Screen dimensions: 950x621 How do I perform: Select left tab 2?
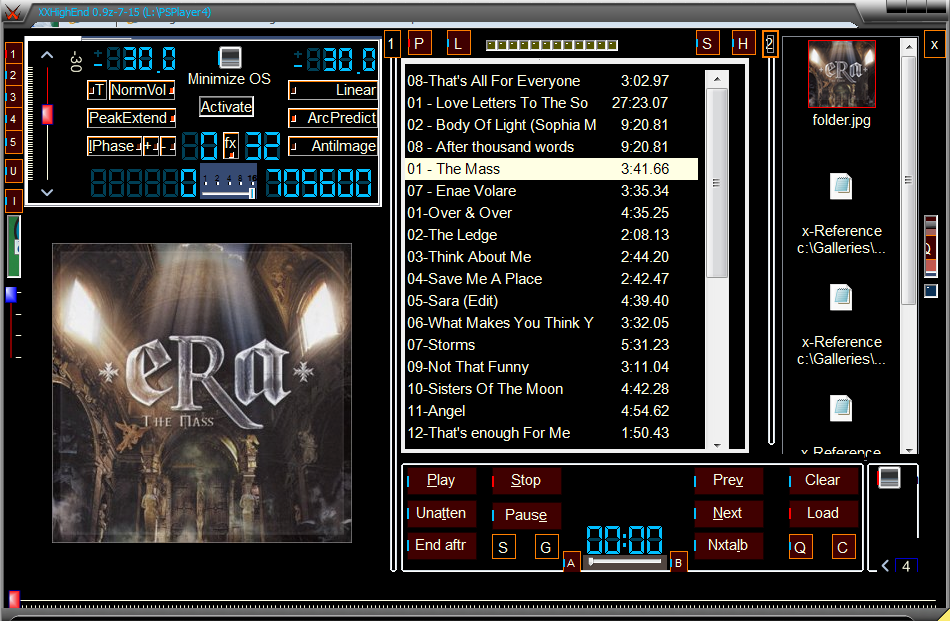[13, 75]
